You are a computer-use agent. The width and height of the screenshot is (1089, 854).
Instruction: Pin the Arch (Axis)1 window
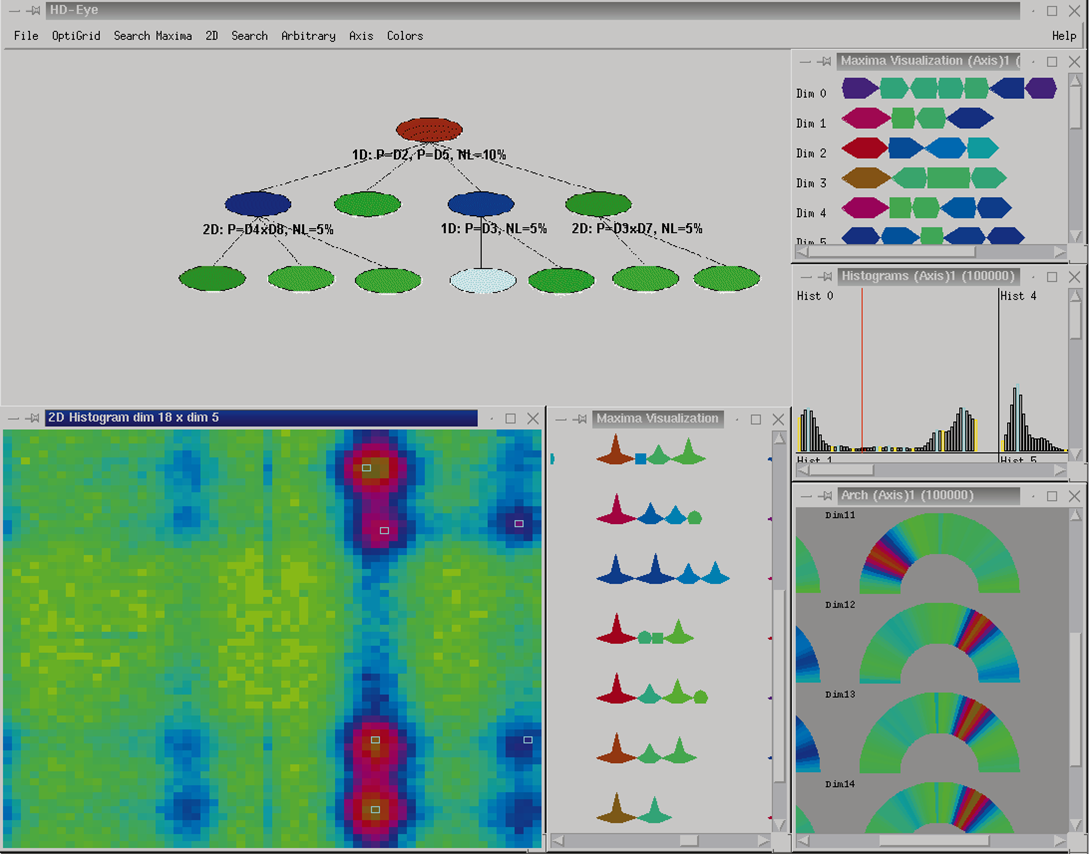click(x=824, y=496)
